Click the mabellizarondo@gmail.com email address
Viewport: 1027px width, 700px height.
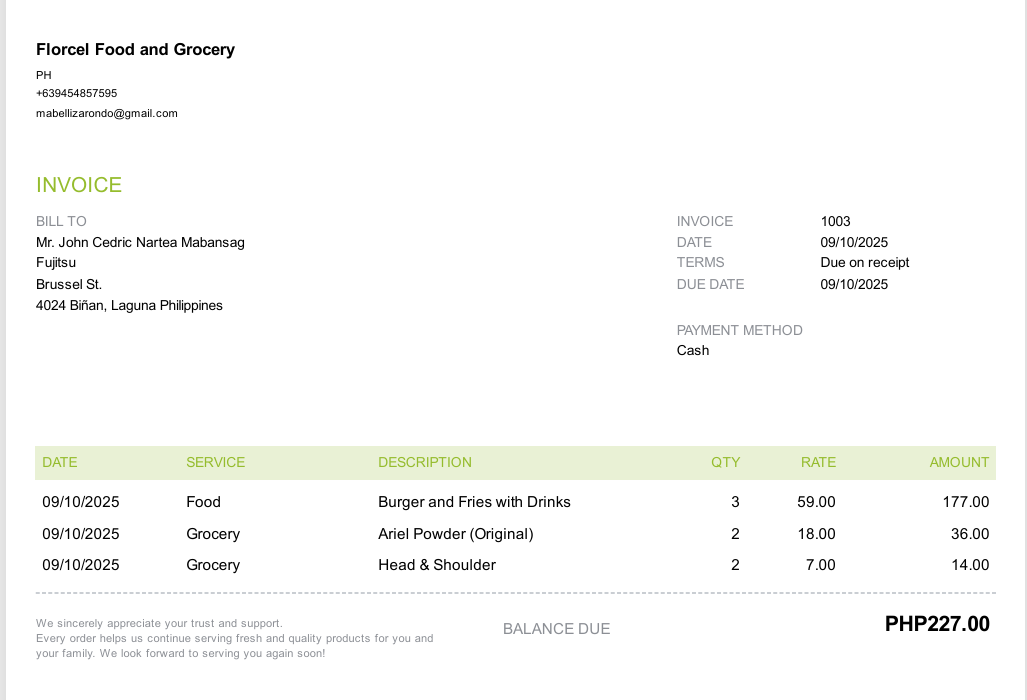click(x=107, y=114)
